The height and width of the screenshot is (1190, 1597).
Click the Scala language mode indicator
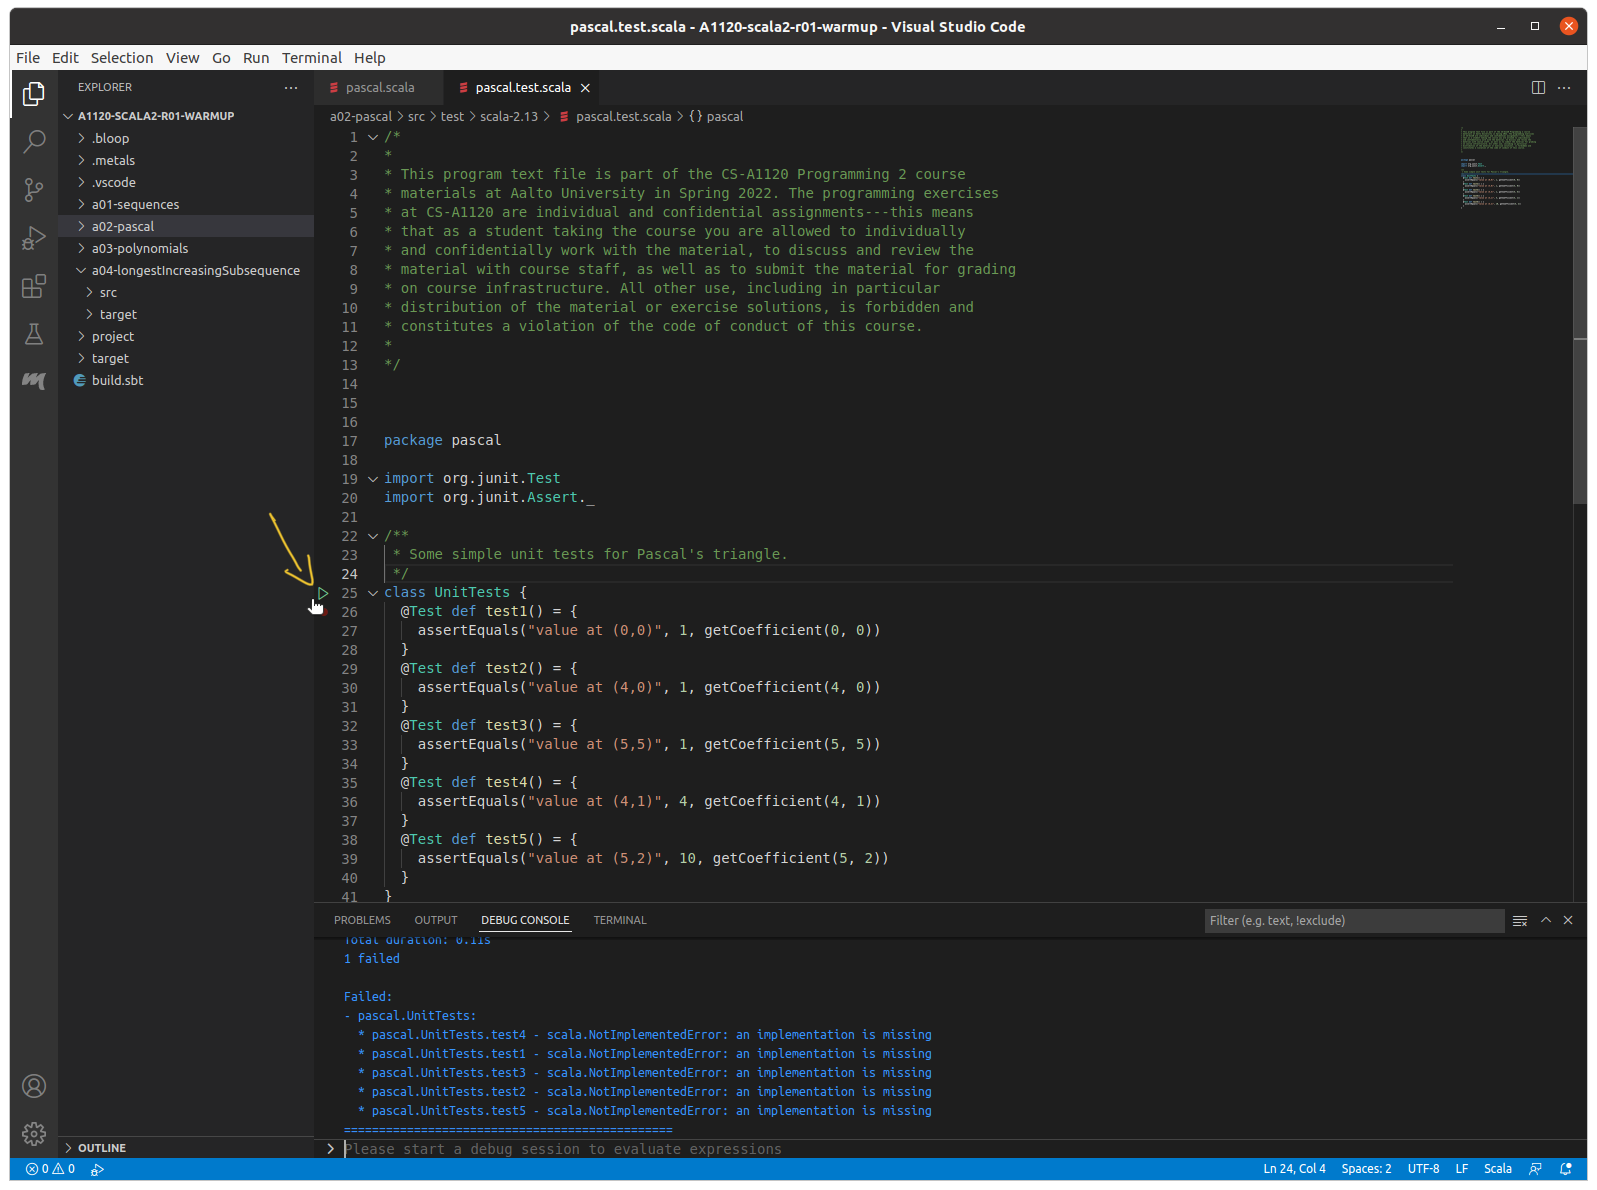coord(1497,1169)
